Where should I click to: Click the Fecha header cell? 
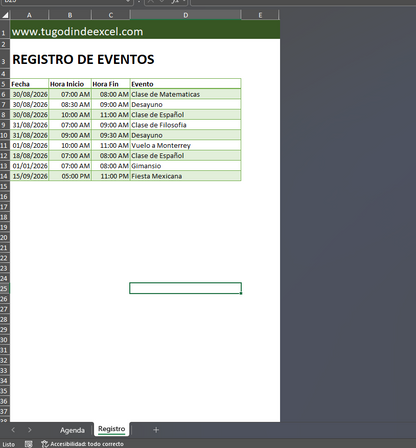29,84
